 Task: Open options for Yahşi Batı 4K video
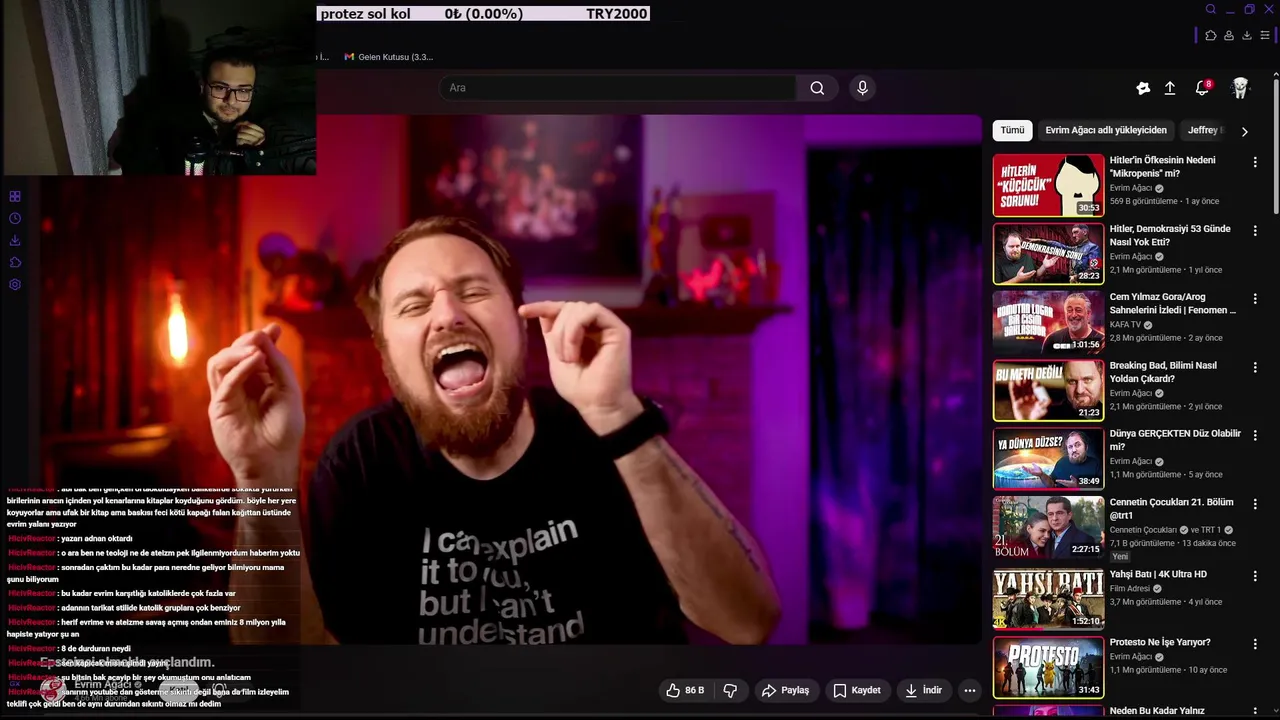point(1255,577)
